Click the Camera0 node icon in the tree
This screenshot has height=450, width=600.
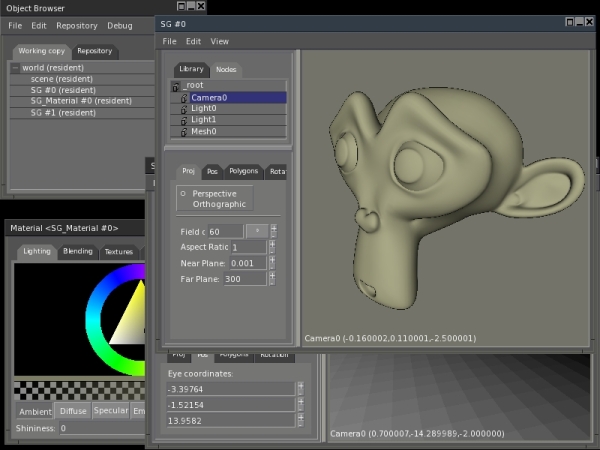tap(184, 98)
